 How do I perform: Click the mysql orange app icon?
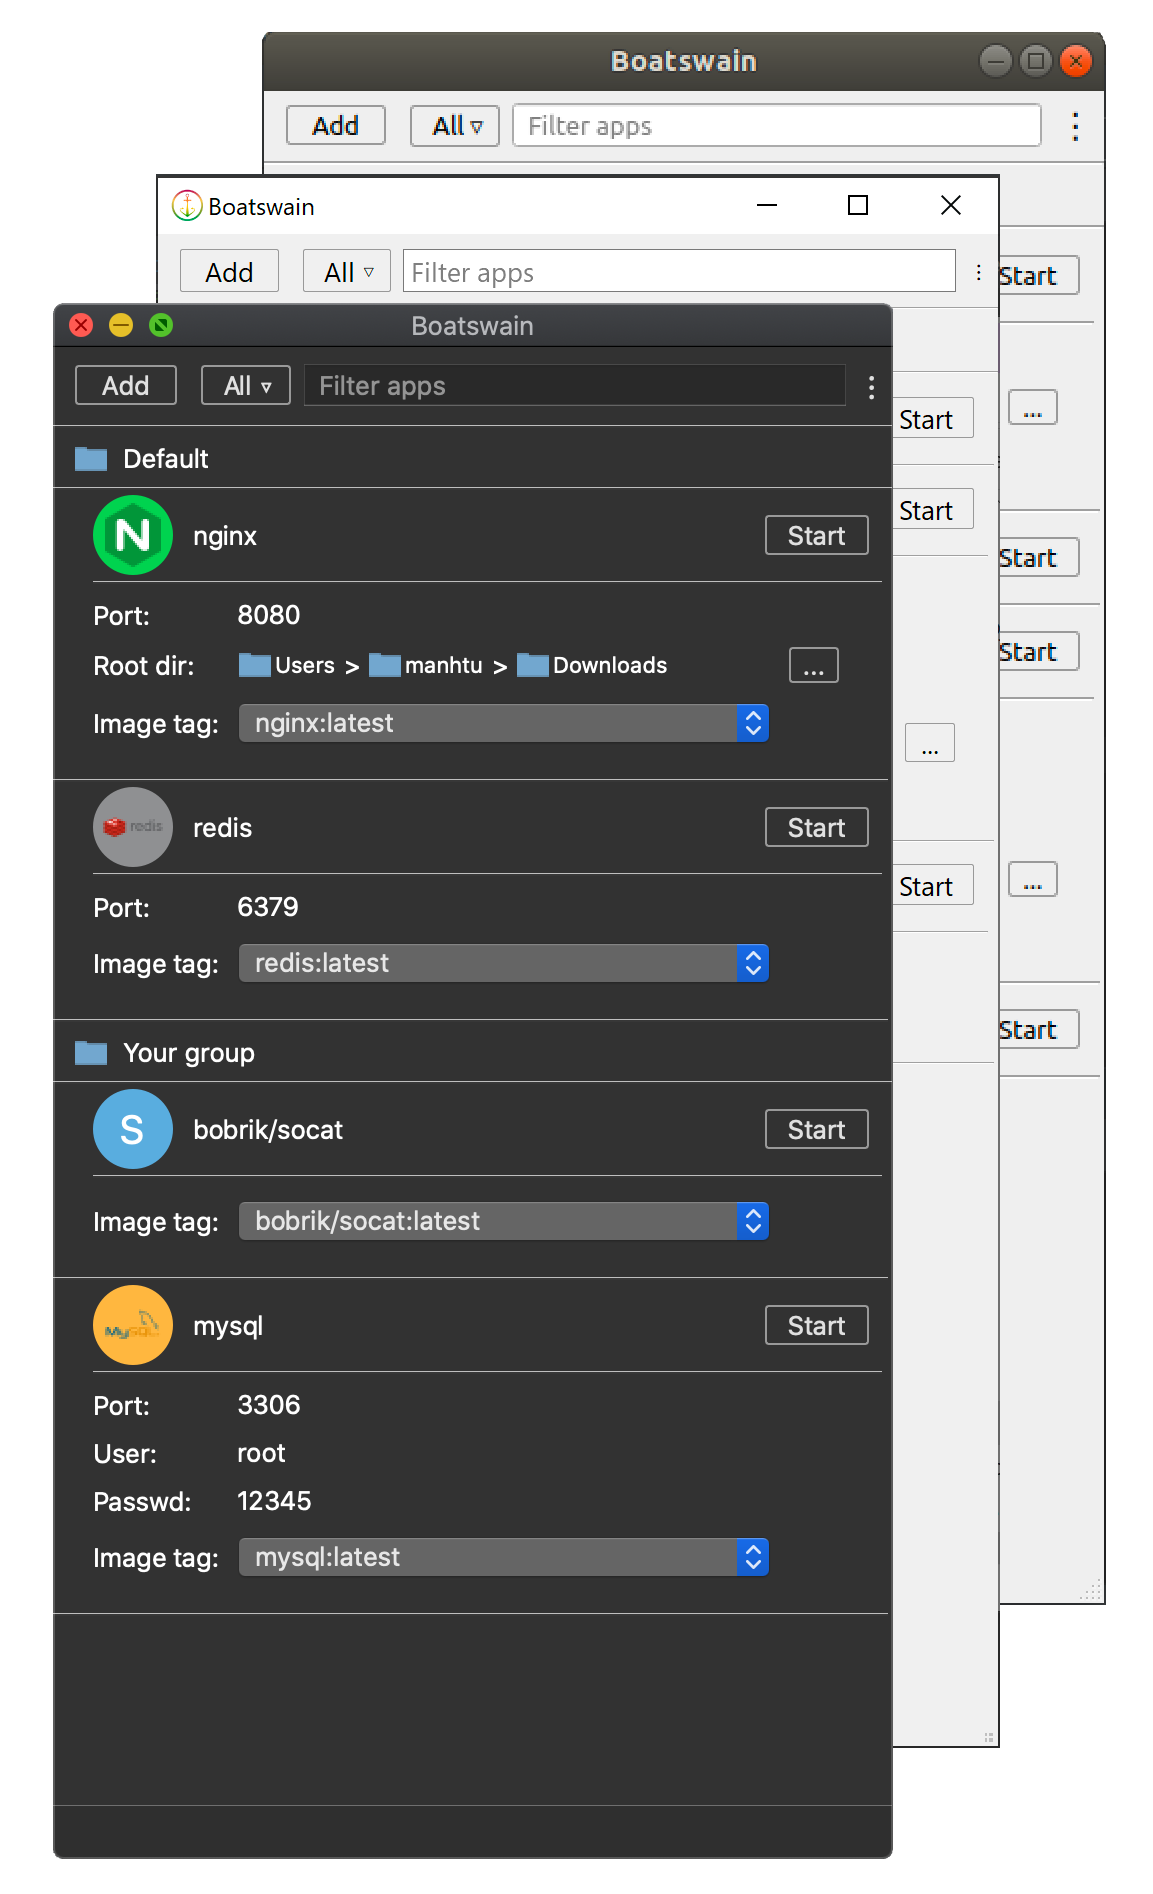[133, 1325]
